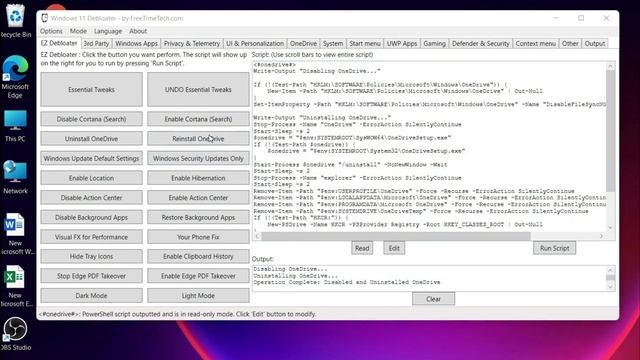
Task: Select the OBS Studio desktop shortcut
Action: (x=15, y=334)
